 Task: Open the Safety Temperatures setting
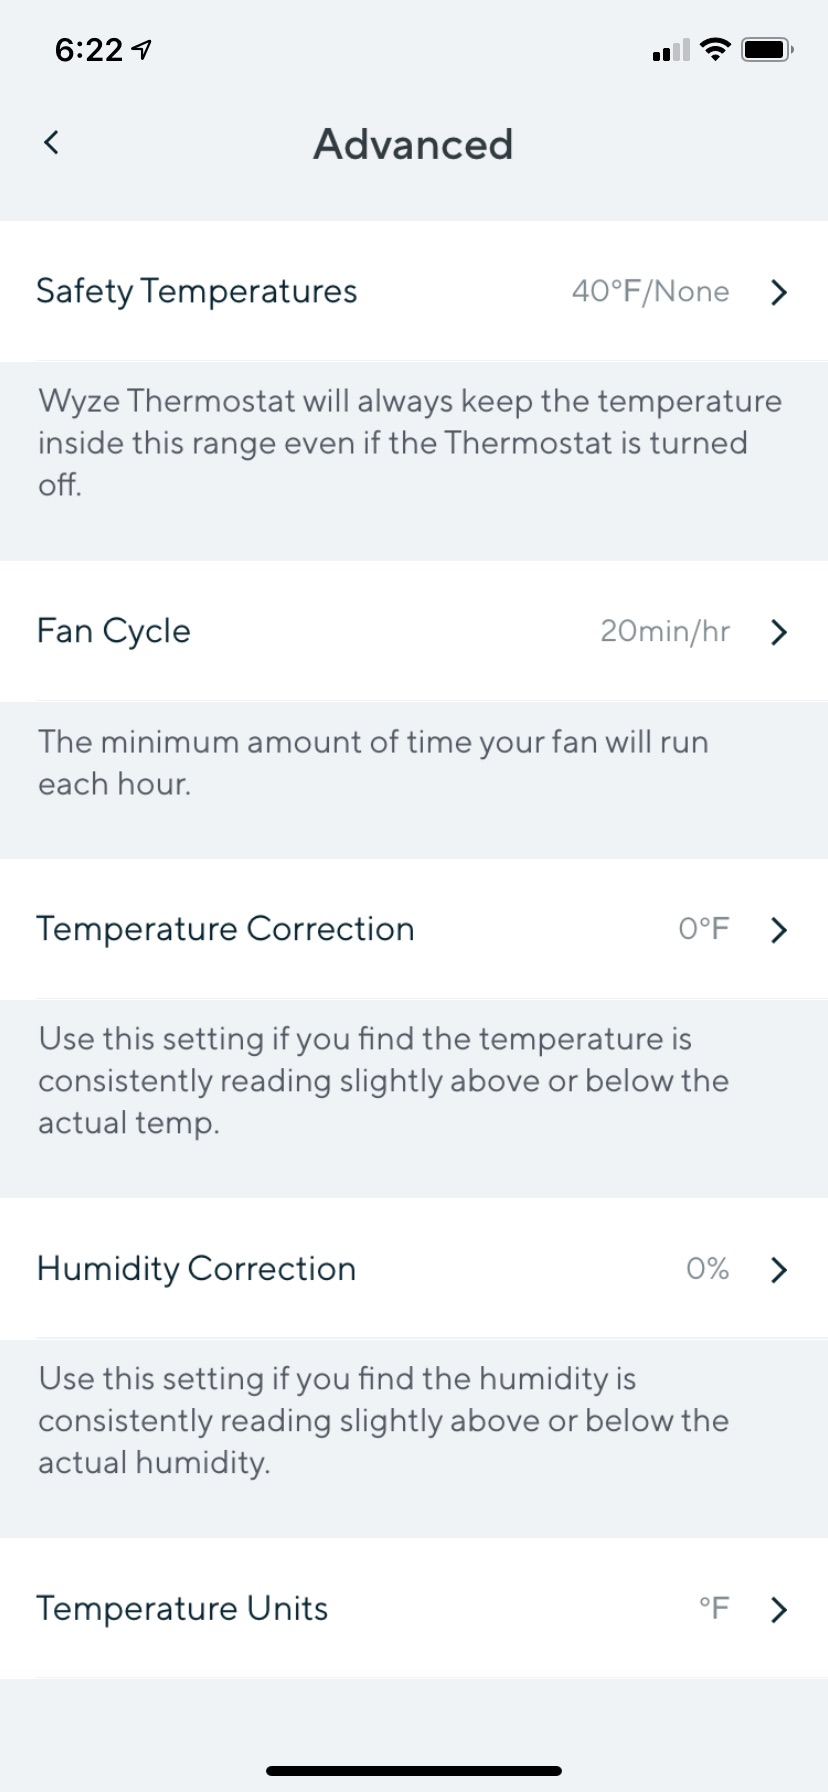197,291
